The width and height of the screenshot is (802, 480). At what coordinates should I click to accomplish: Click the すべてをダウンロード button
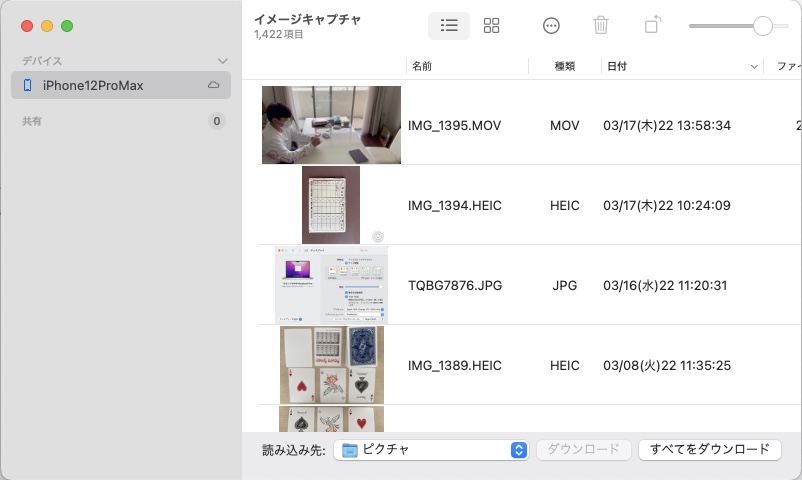point(709,450)
